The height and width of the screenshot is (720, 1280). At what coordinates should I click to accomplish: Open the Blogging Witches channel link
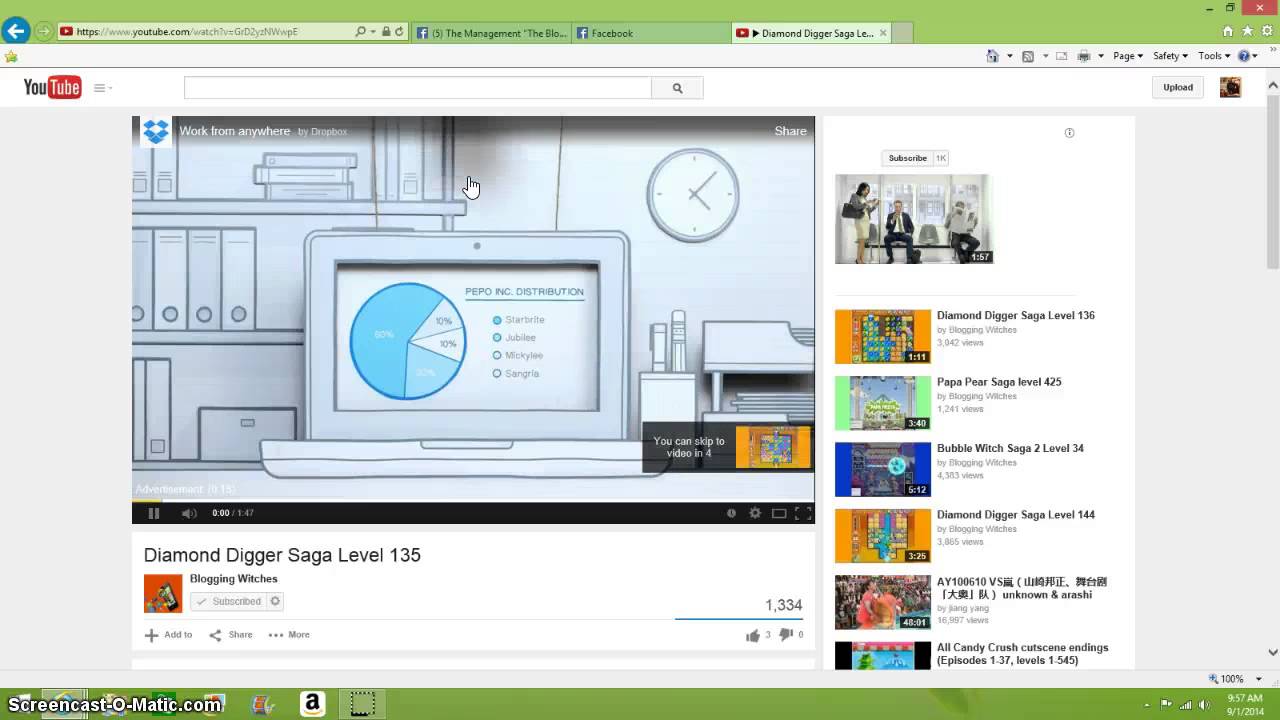pos(234,579)
